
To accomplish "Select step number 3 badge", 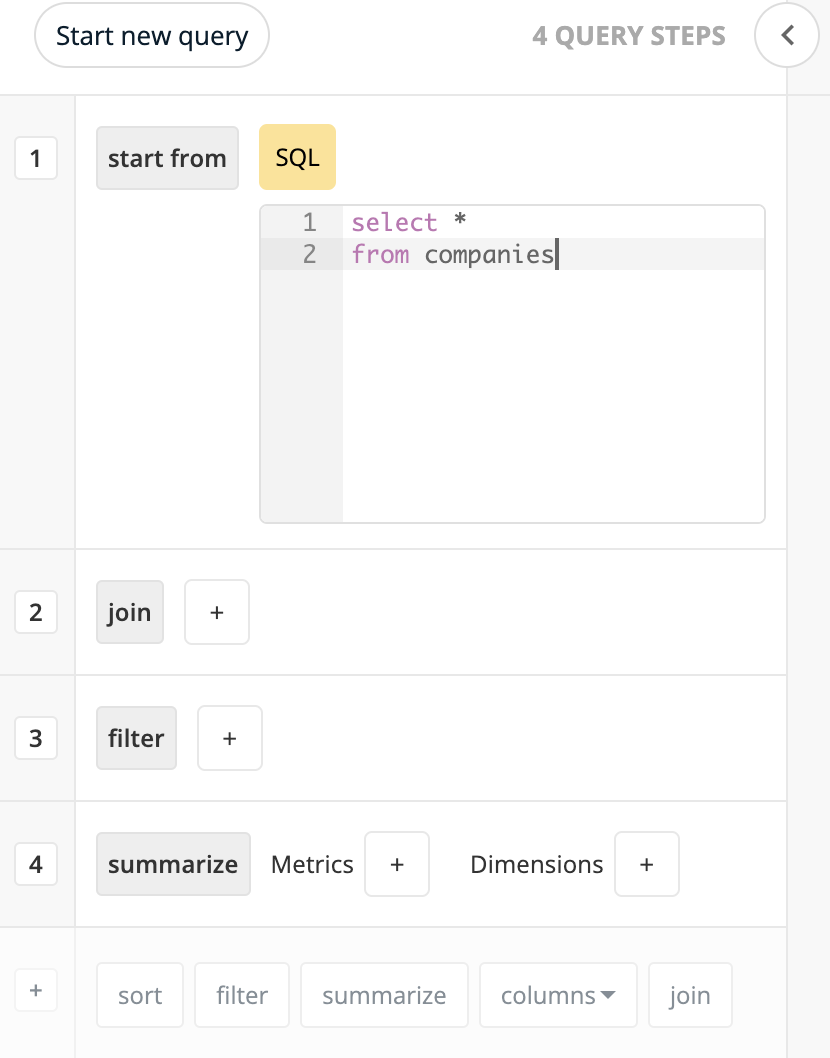I will (36, 738).
